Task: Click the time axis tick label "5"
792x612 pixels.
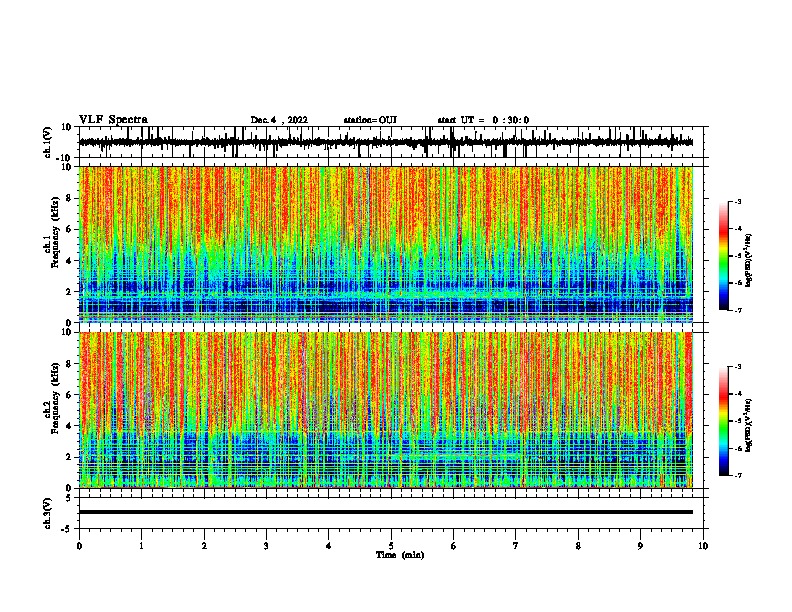Action: click(391, 546)
